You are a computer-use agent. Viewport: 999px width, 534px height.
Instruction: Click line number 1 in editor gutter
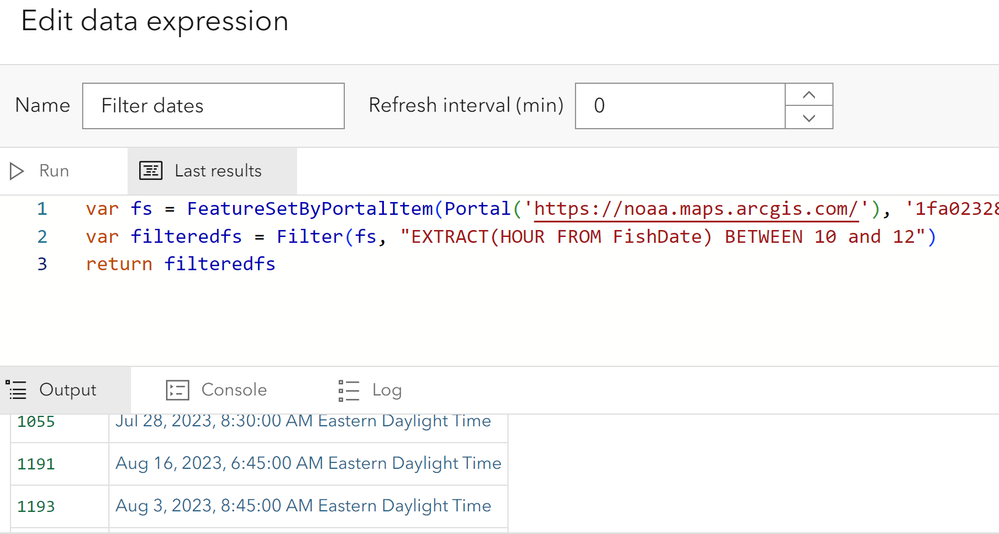click(42, 209)
